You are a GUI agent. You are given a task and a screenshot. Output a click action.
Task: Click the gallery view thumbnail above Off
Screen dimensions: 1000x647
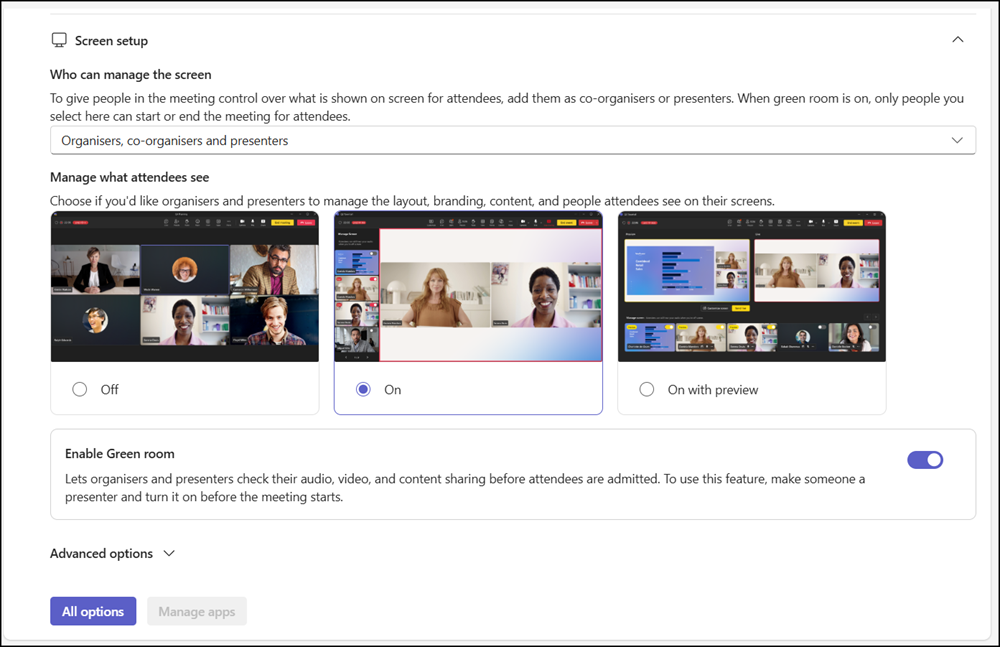[185, 287]
